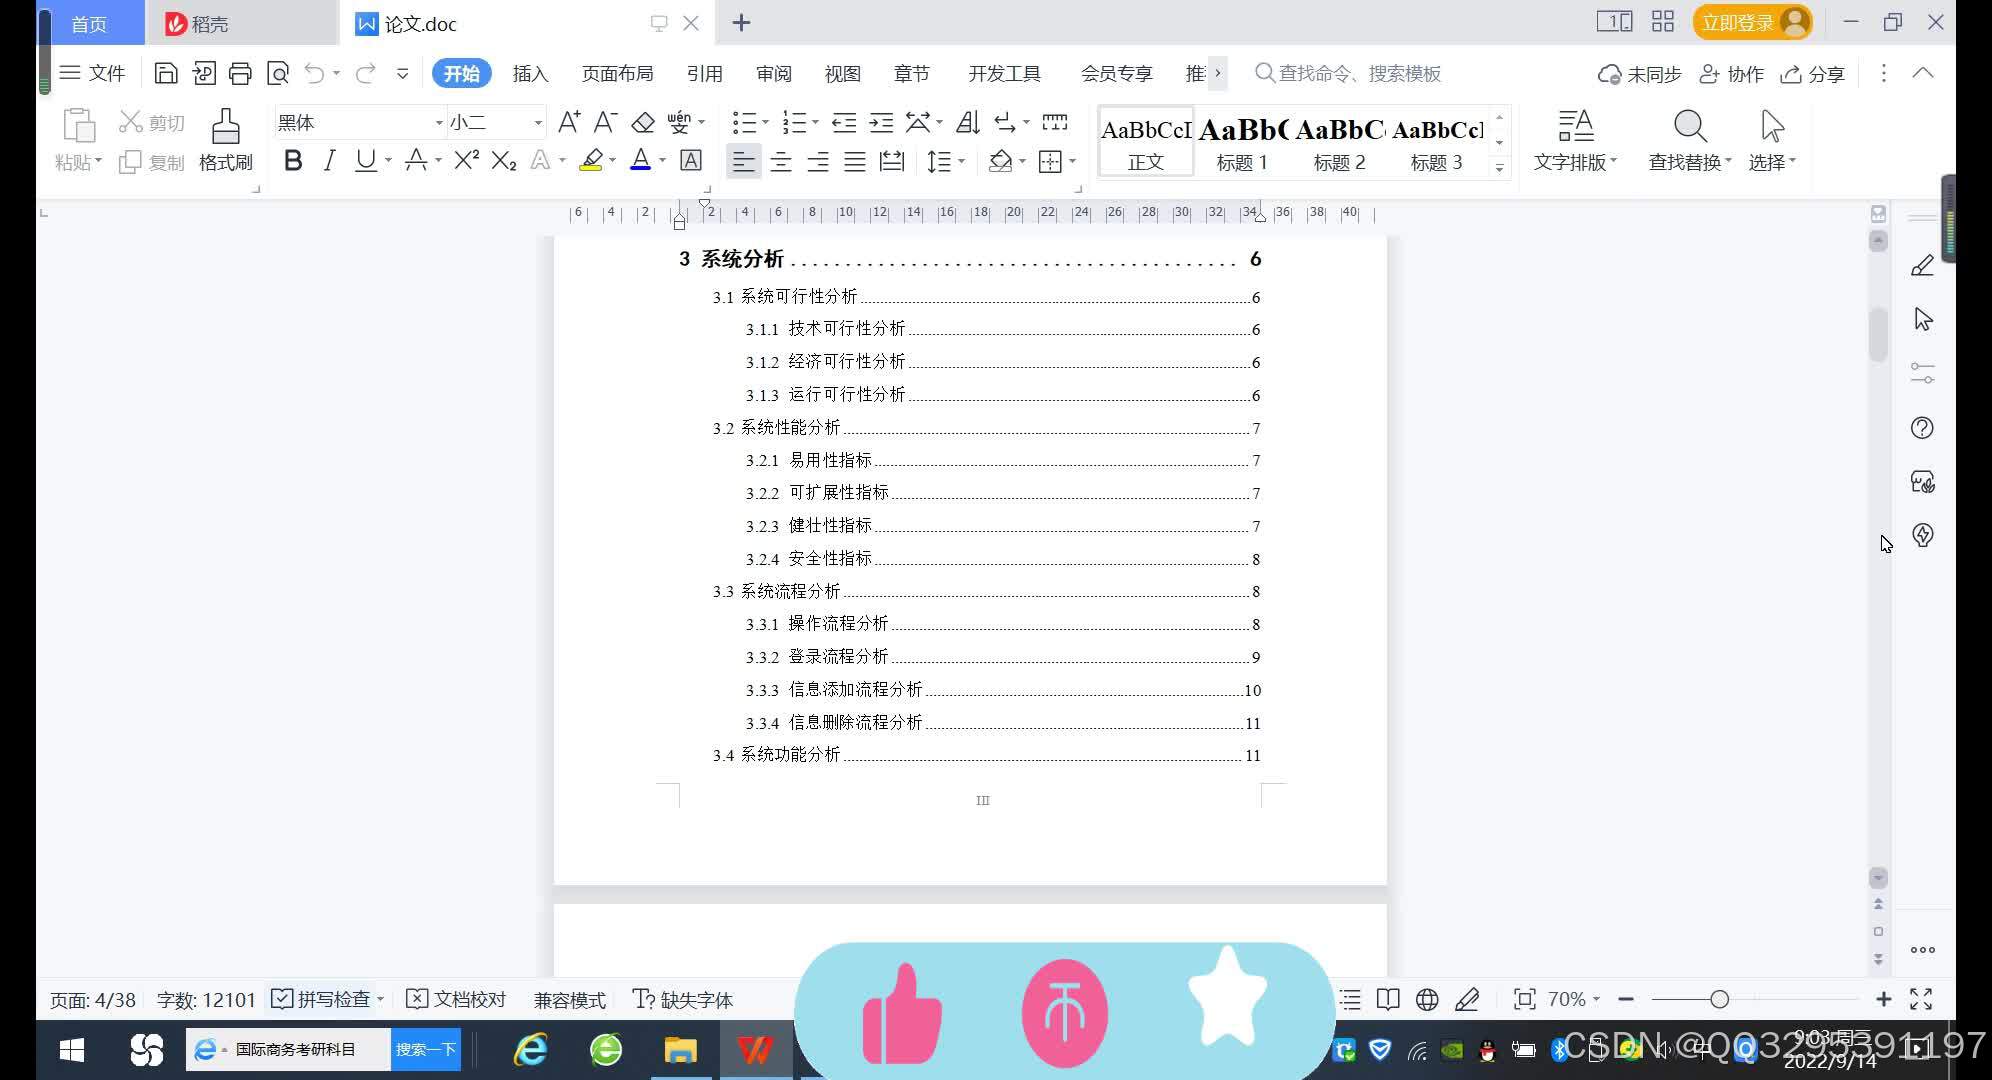Set right text alignment
Screen dimensions: 1992x1080
coord(818,161)
